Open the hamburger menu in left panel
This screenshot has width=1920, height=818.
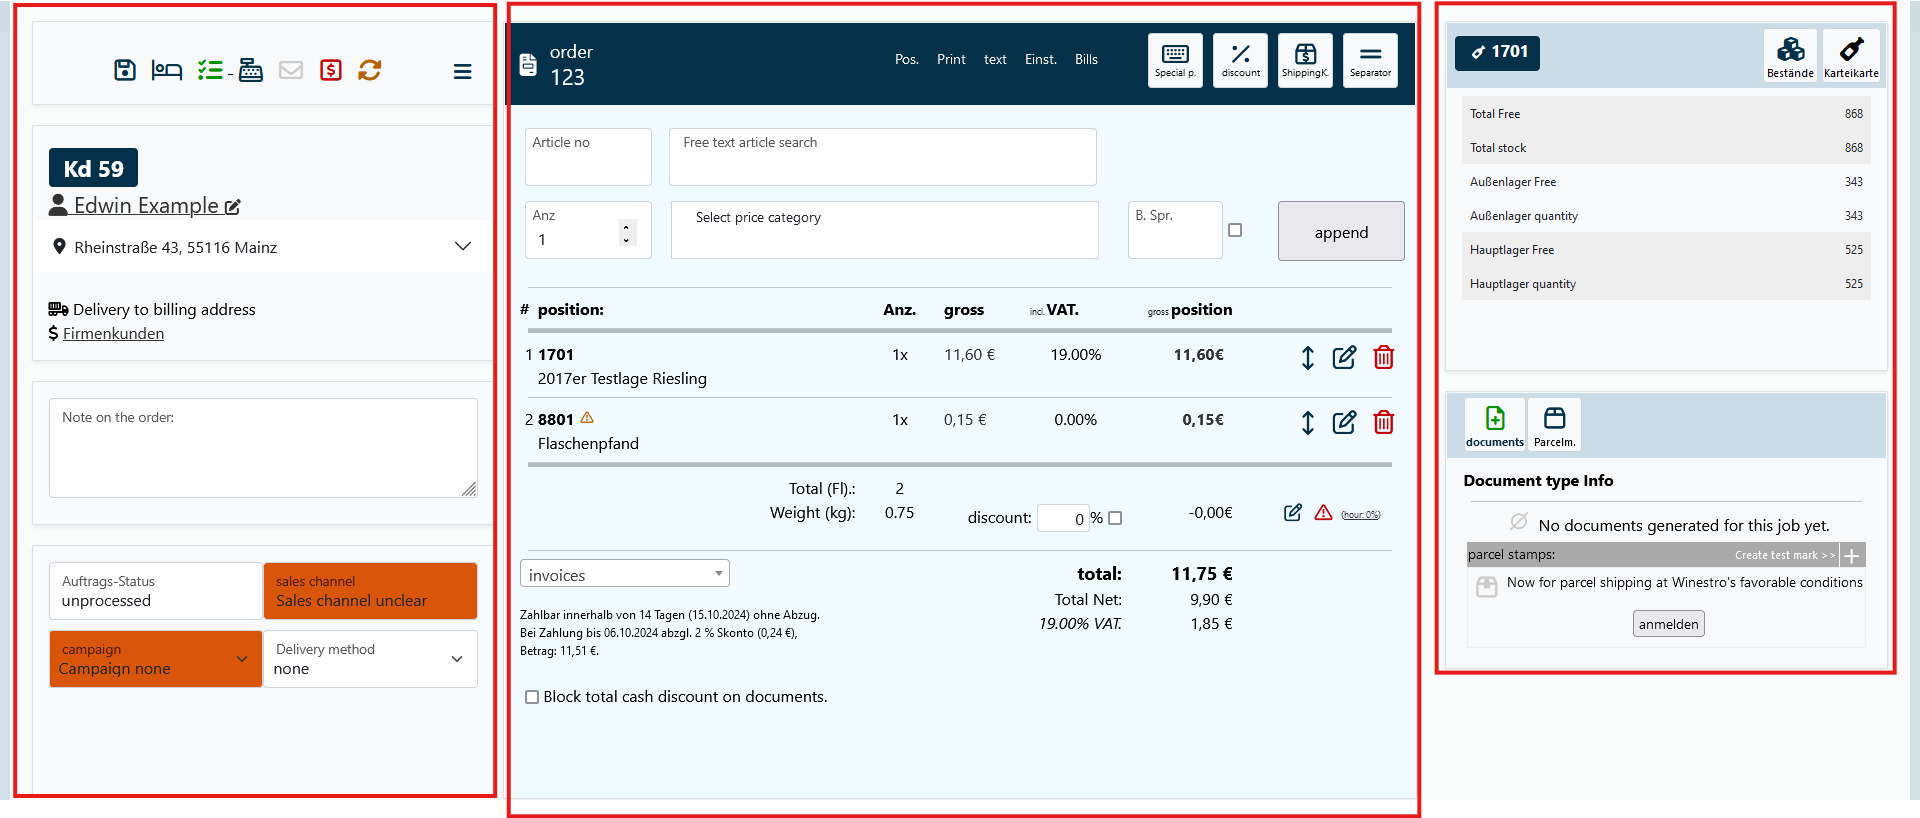coord(462,71)
